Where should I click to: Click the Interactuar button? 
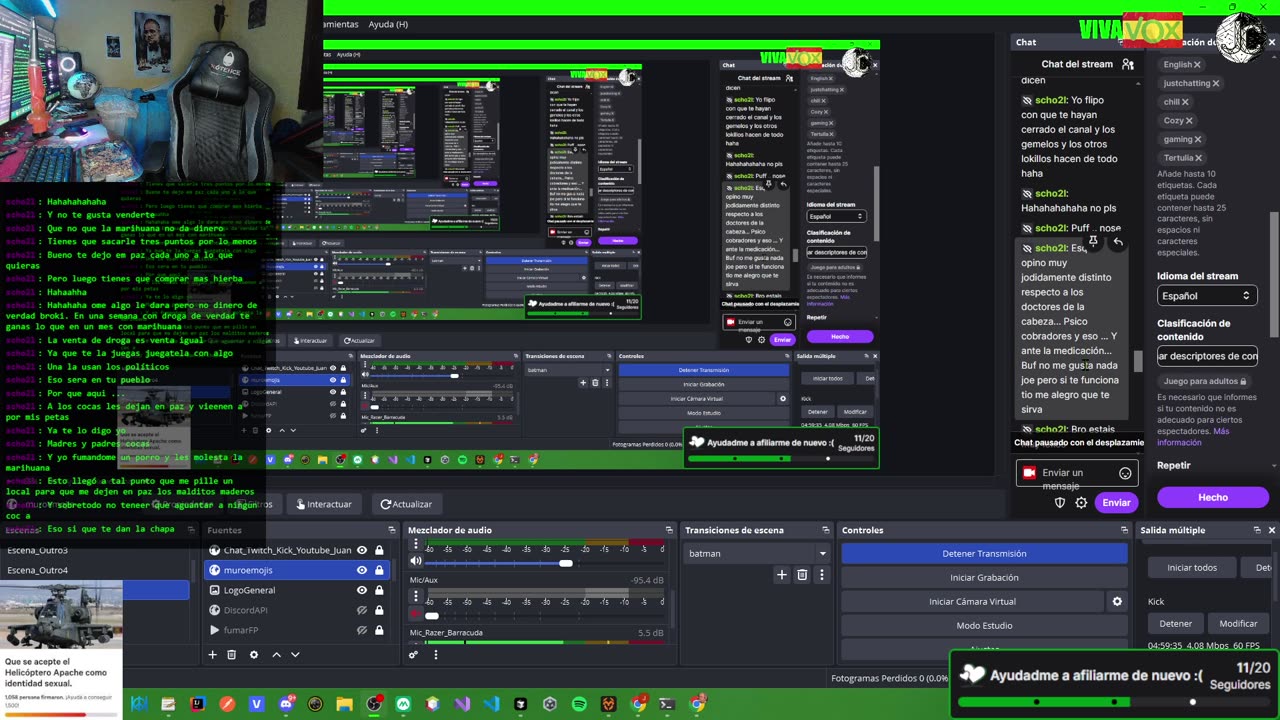tap(322, 504)
